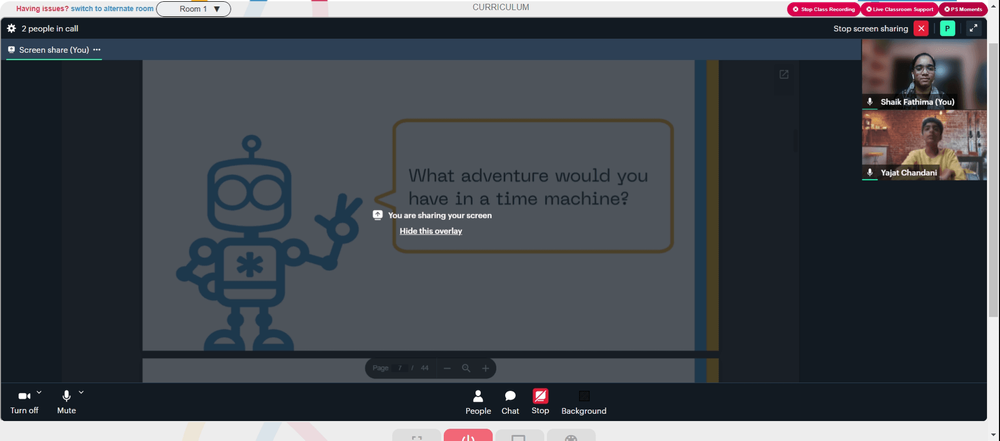The width and height of the screenshot is (1000, 441).
Task: Click Hide this overlay link
Action: [430, 231]
